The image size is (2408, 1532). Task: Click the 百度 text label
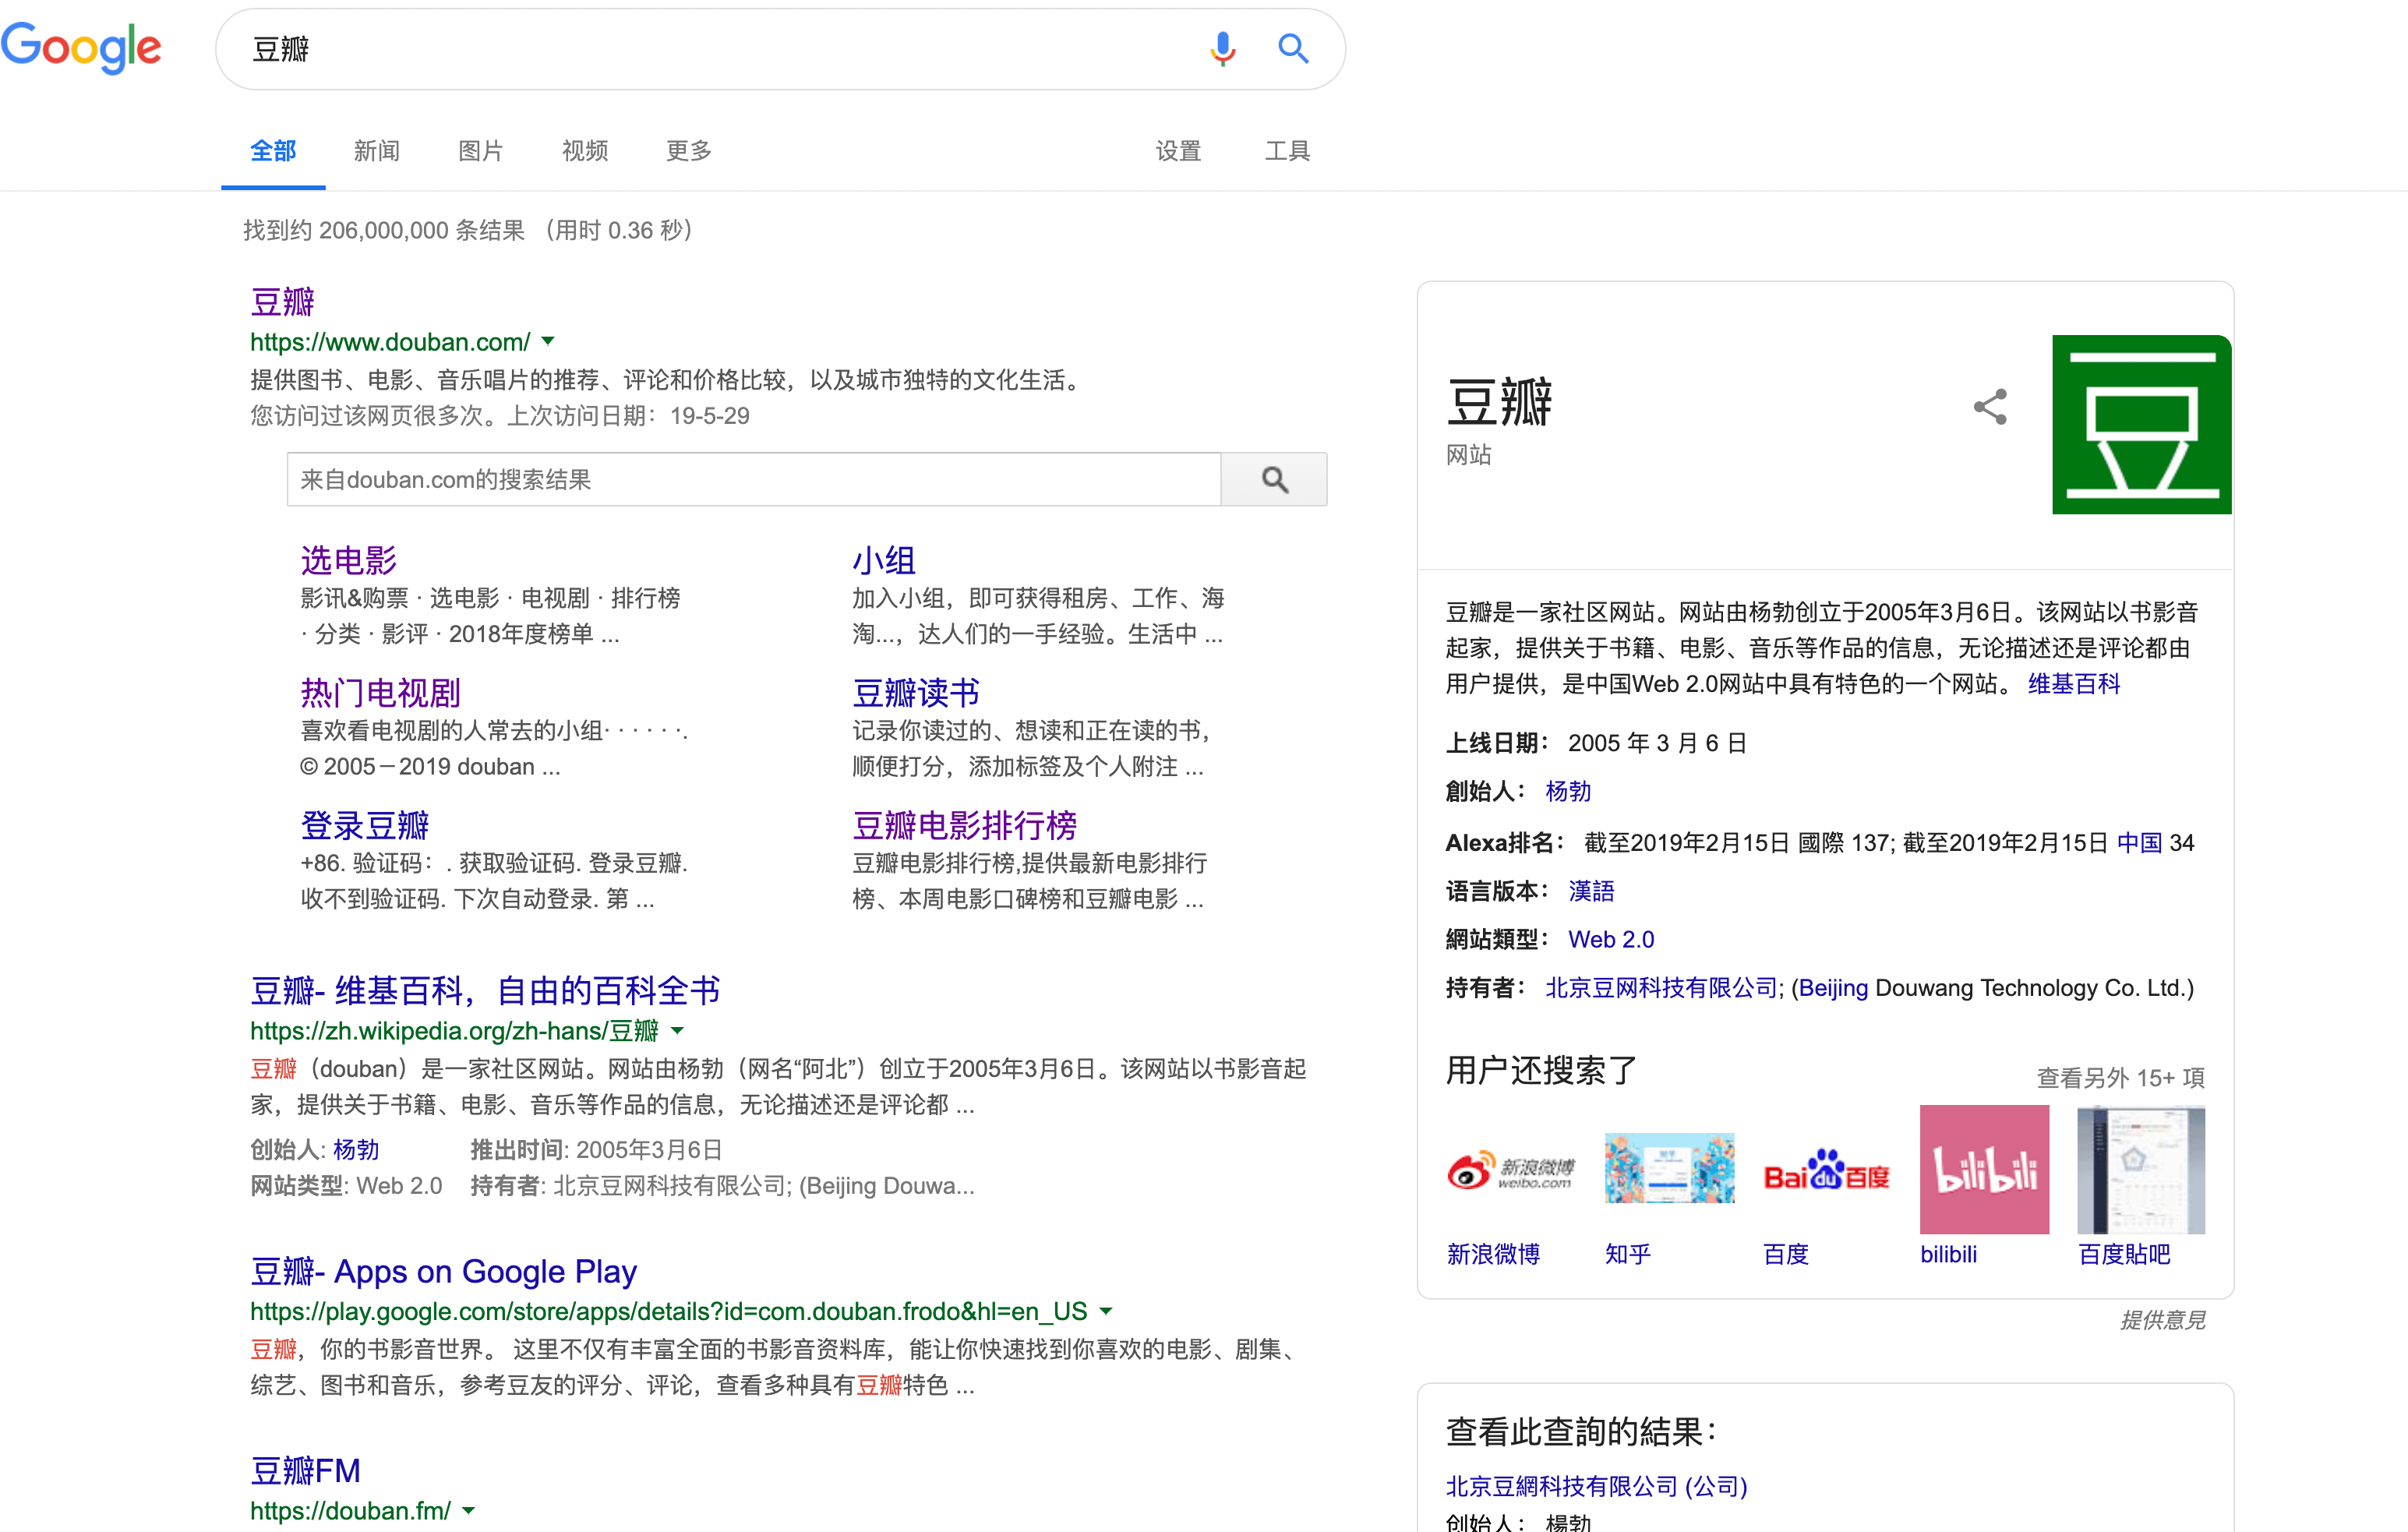(x=1786, y=1254)
